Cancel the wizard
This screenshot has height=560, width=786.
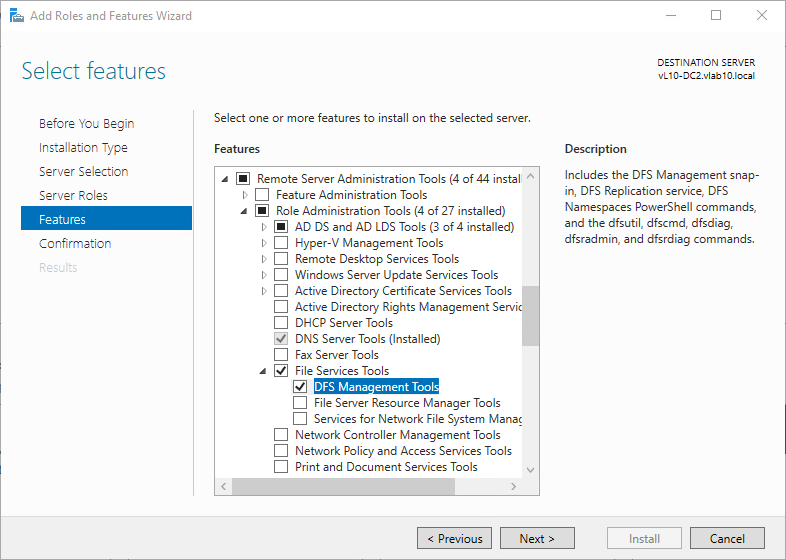click(727, 538)
